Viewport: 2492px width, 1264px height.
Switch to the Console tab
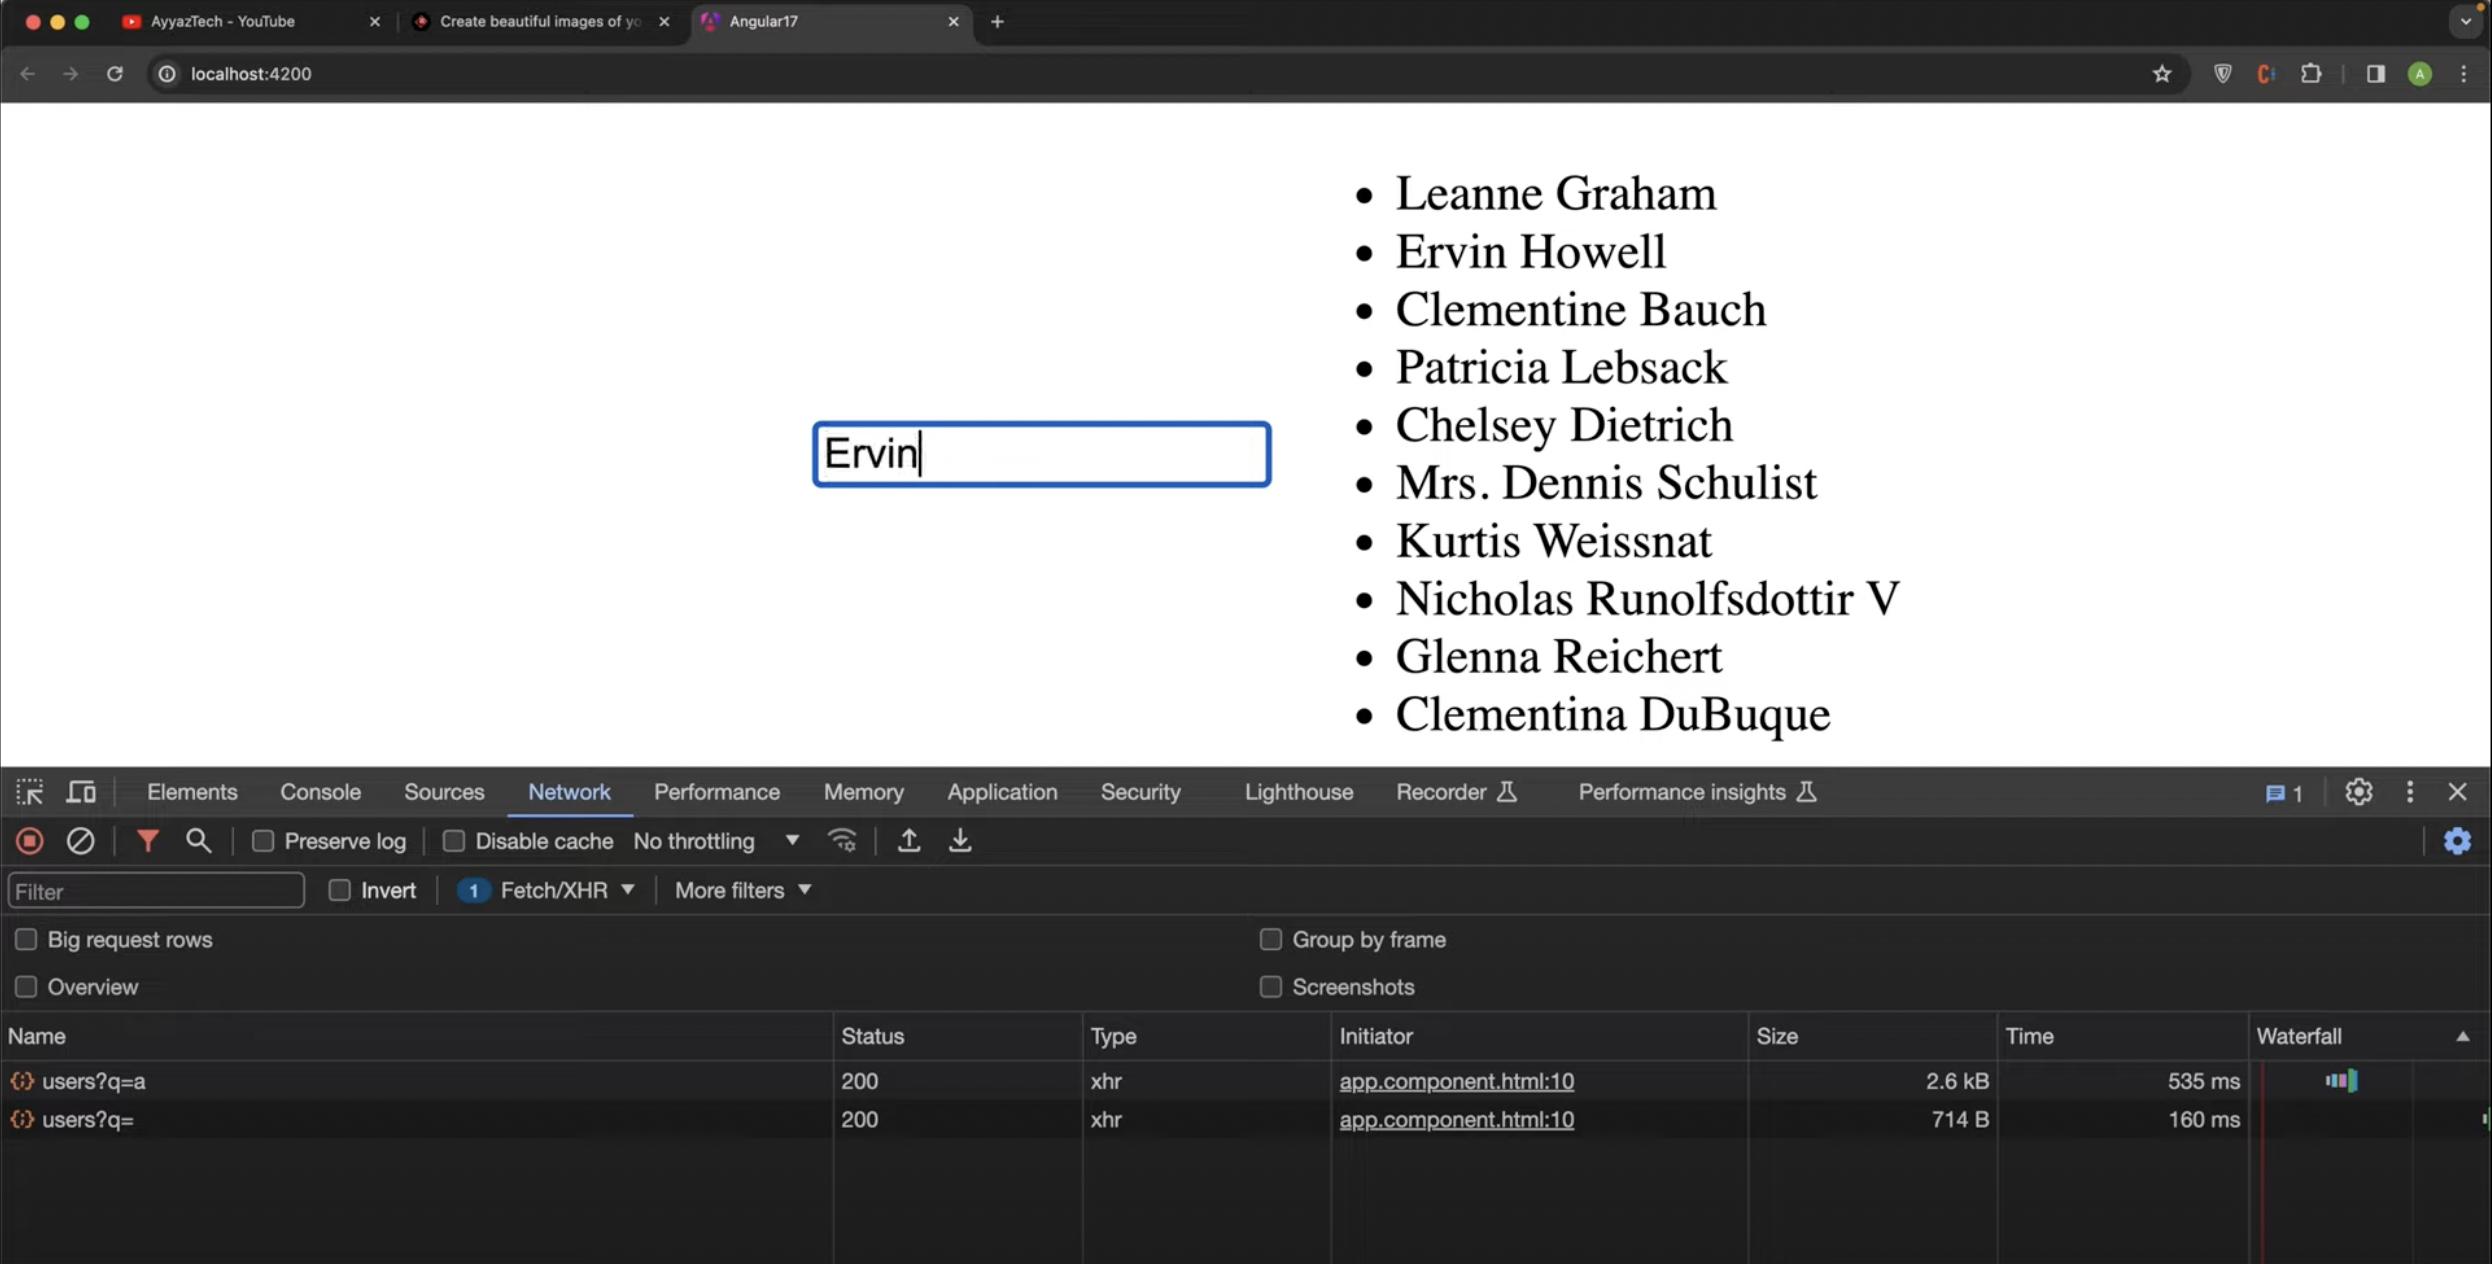[320, 792]
